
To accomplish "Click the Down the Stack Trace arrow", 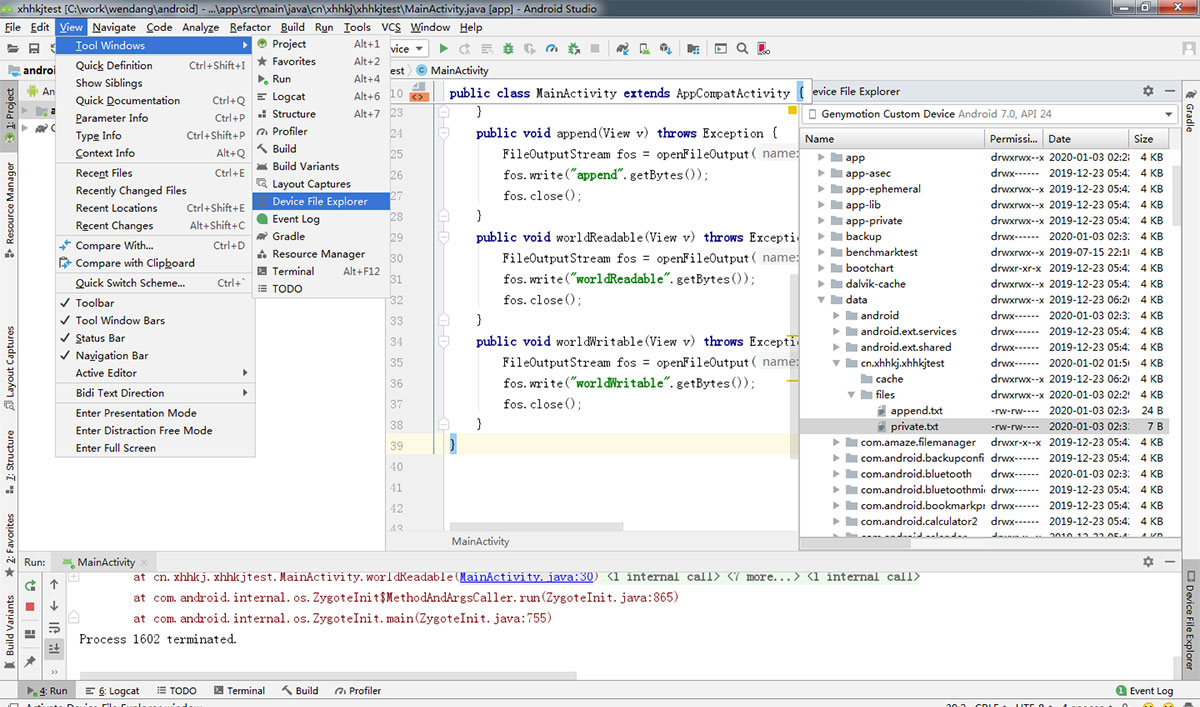I will tap(54, 606).
